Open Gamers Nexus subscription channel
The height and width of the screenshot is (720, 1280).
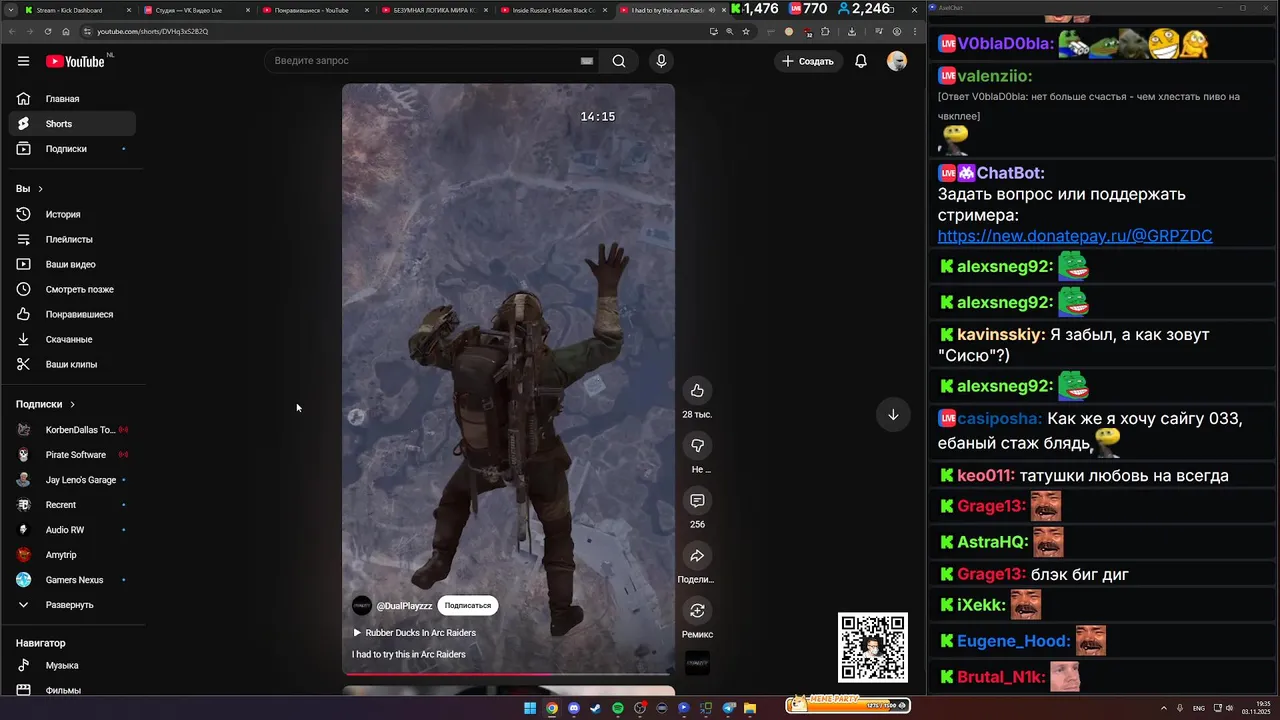click(x=72, y=580)
